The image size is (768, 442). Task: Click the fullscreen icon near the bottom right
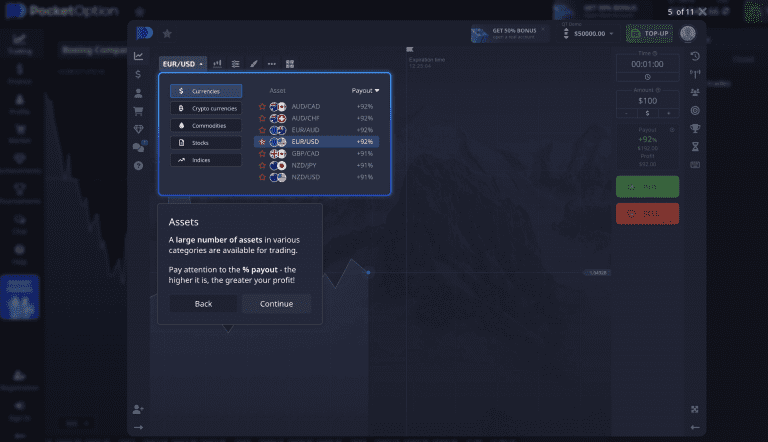point(695,409)
